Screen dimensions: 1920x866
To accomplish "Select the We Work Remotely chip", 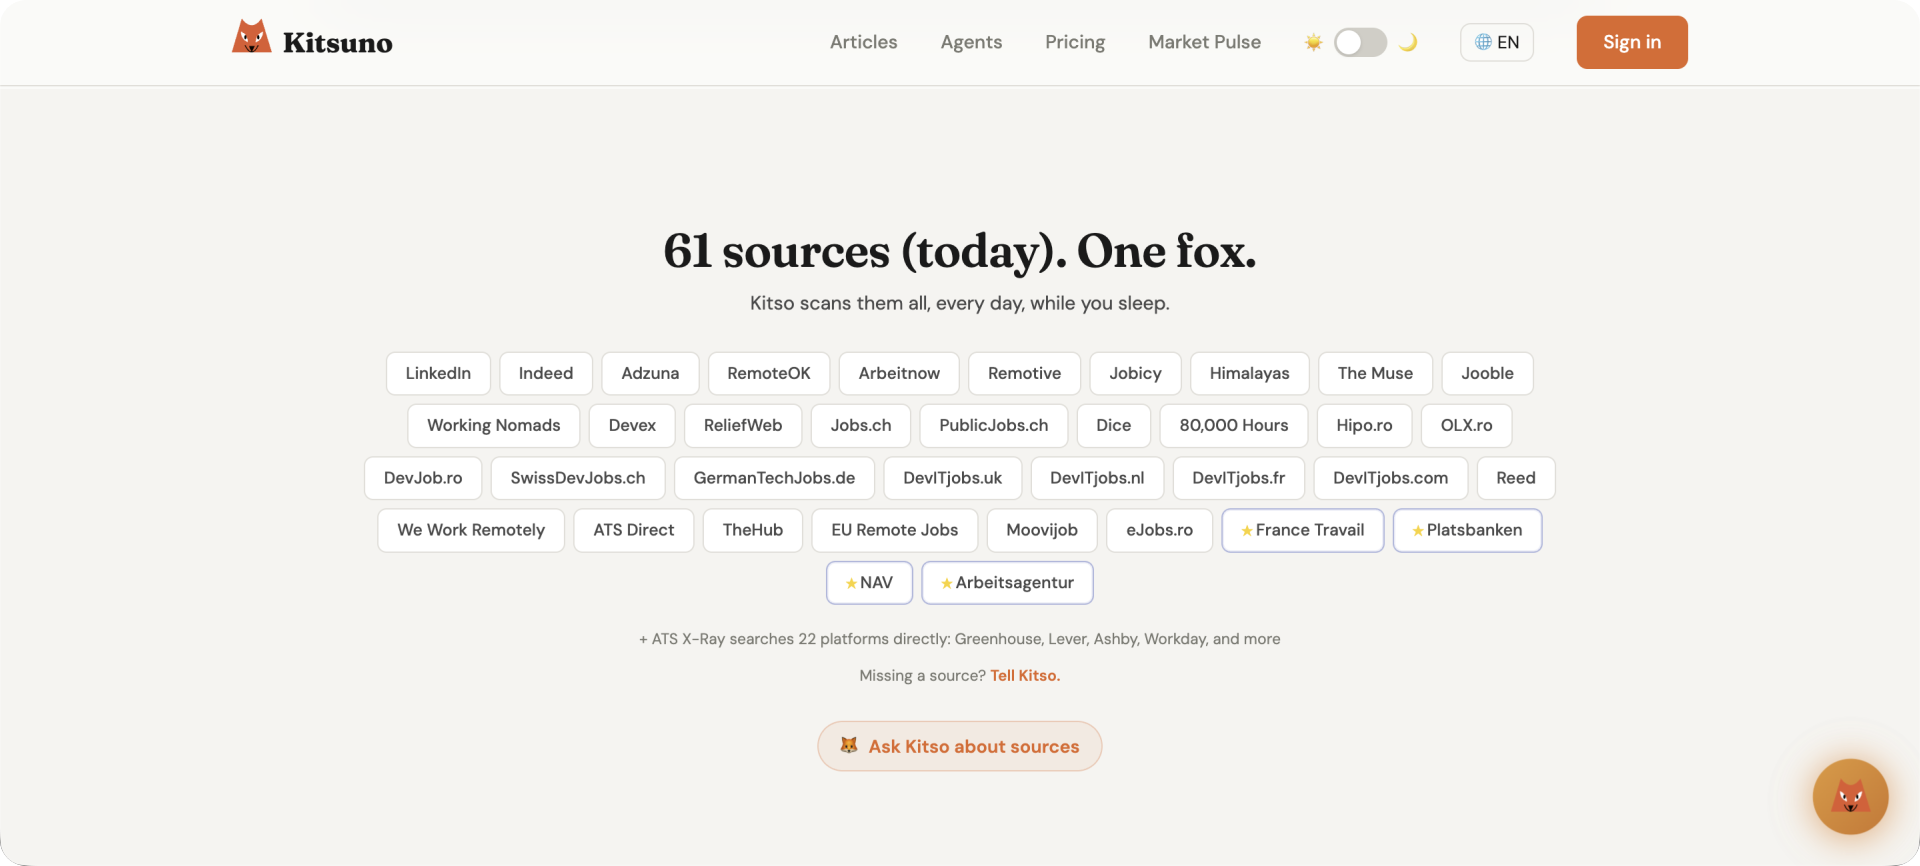I will (x=471, y=531).
